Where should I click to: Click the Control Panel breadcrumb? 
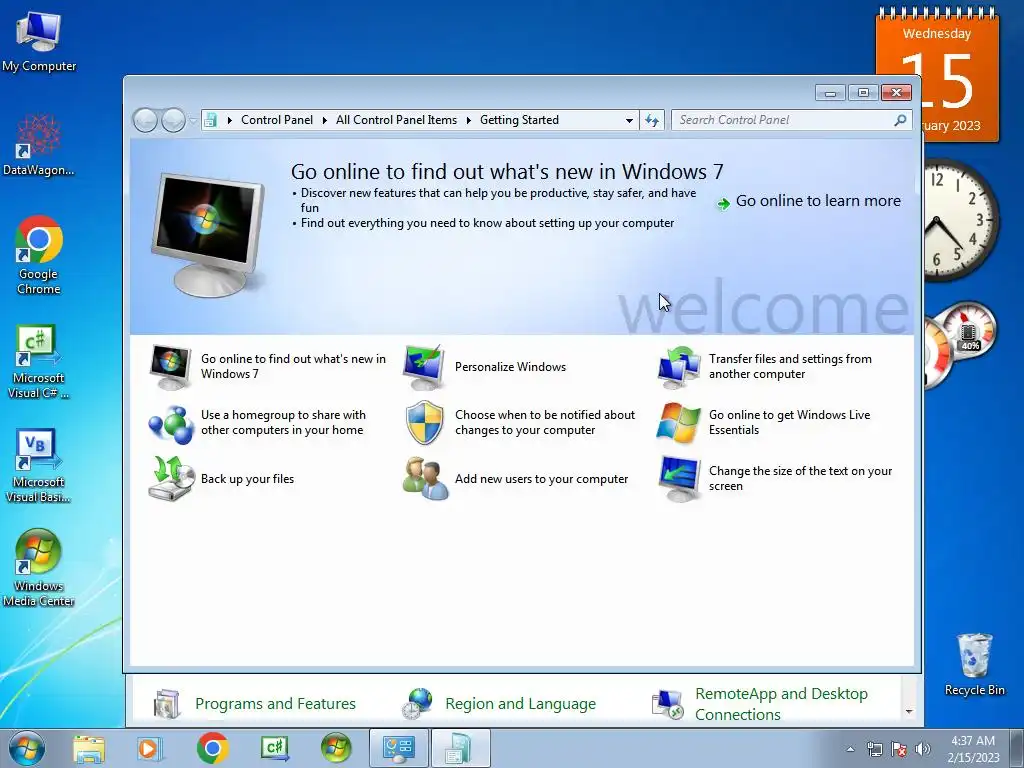click(277, 120)
